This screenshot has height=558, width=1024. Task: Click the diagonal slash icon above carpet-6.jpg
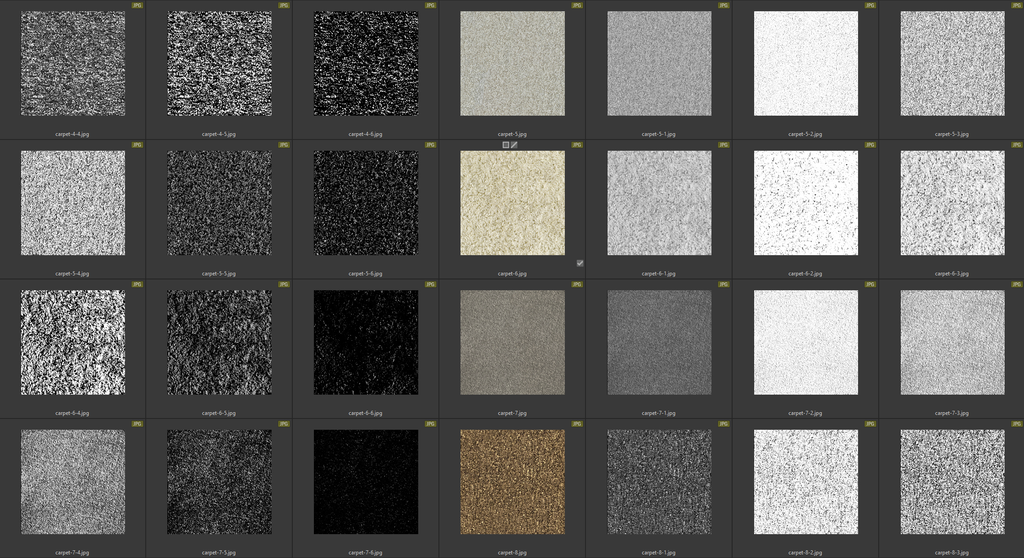pyautogui.click(x=514, y=145)
